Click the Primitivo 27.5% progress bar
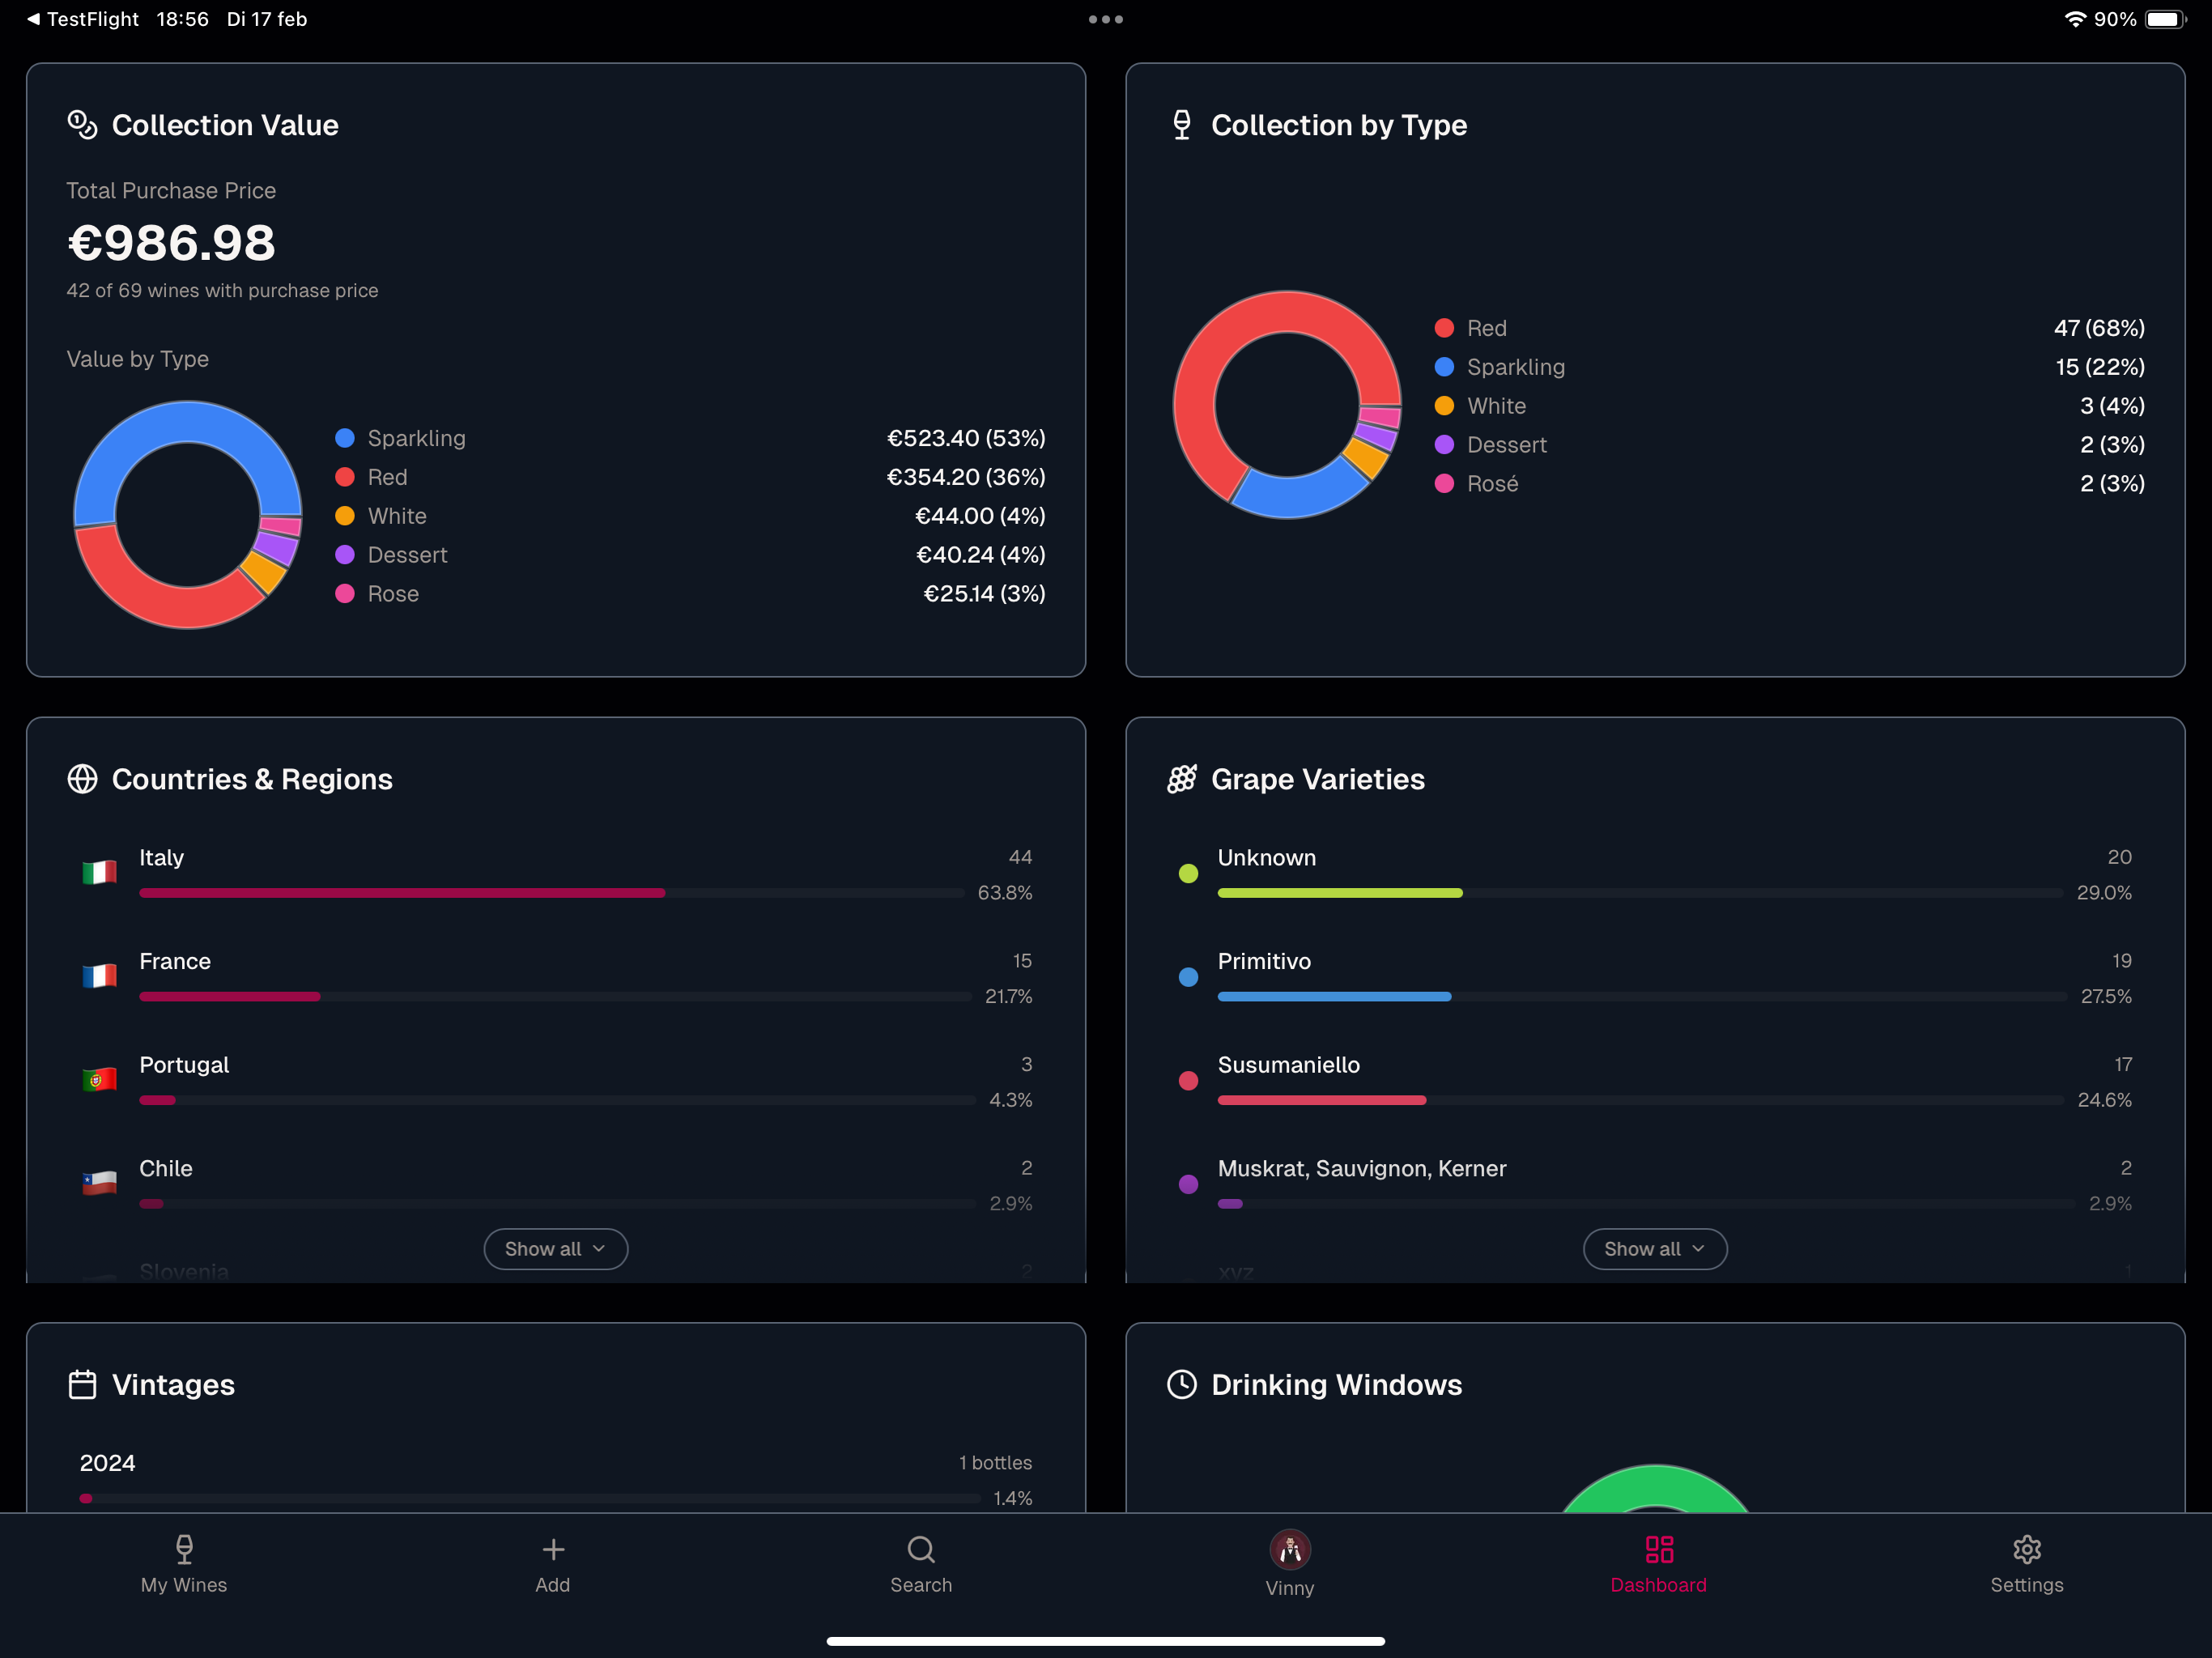The height and width of the screenshot is (1658, 2212). click(1642, 997)
